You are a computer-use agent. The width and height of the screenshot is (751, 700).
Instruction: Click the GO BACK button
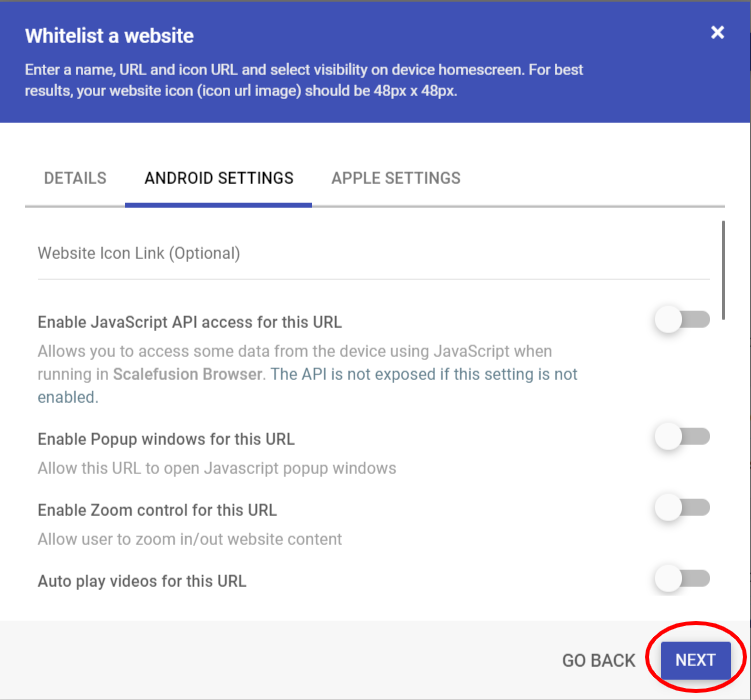click(599, 661)
